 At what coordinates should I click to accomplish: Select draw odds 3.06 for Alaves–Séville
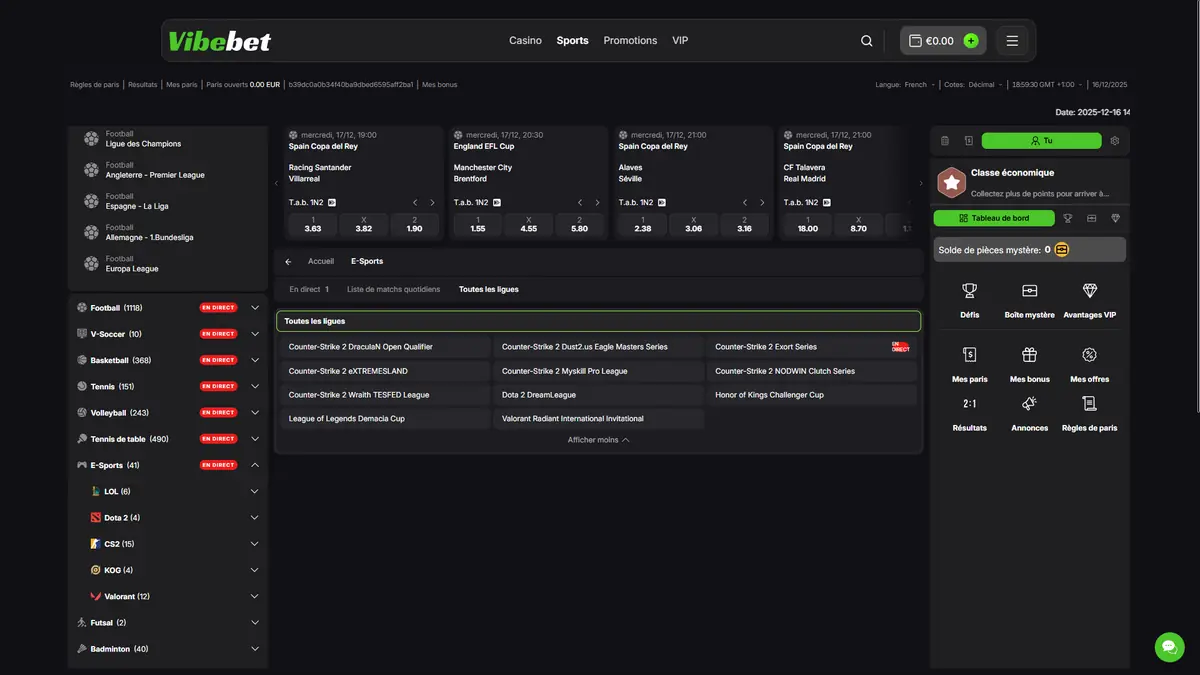click(x=694, y=224)
